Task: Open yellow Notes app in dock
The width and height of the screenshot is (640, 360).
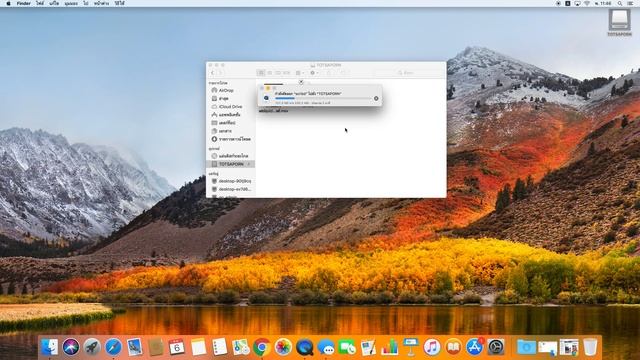Action: pos(198,347)
